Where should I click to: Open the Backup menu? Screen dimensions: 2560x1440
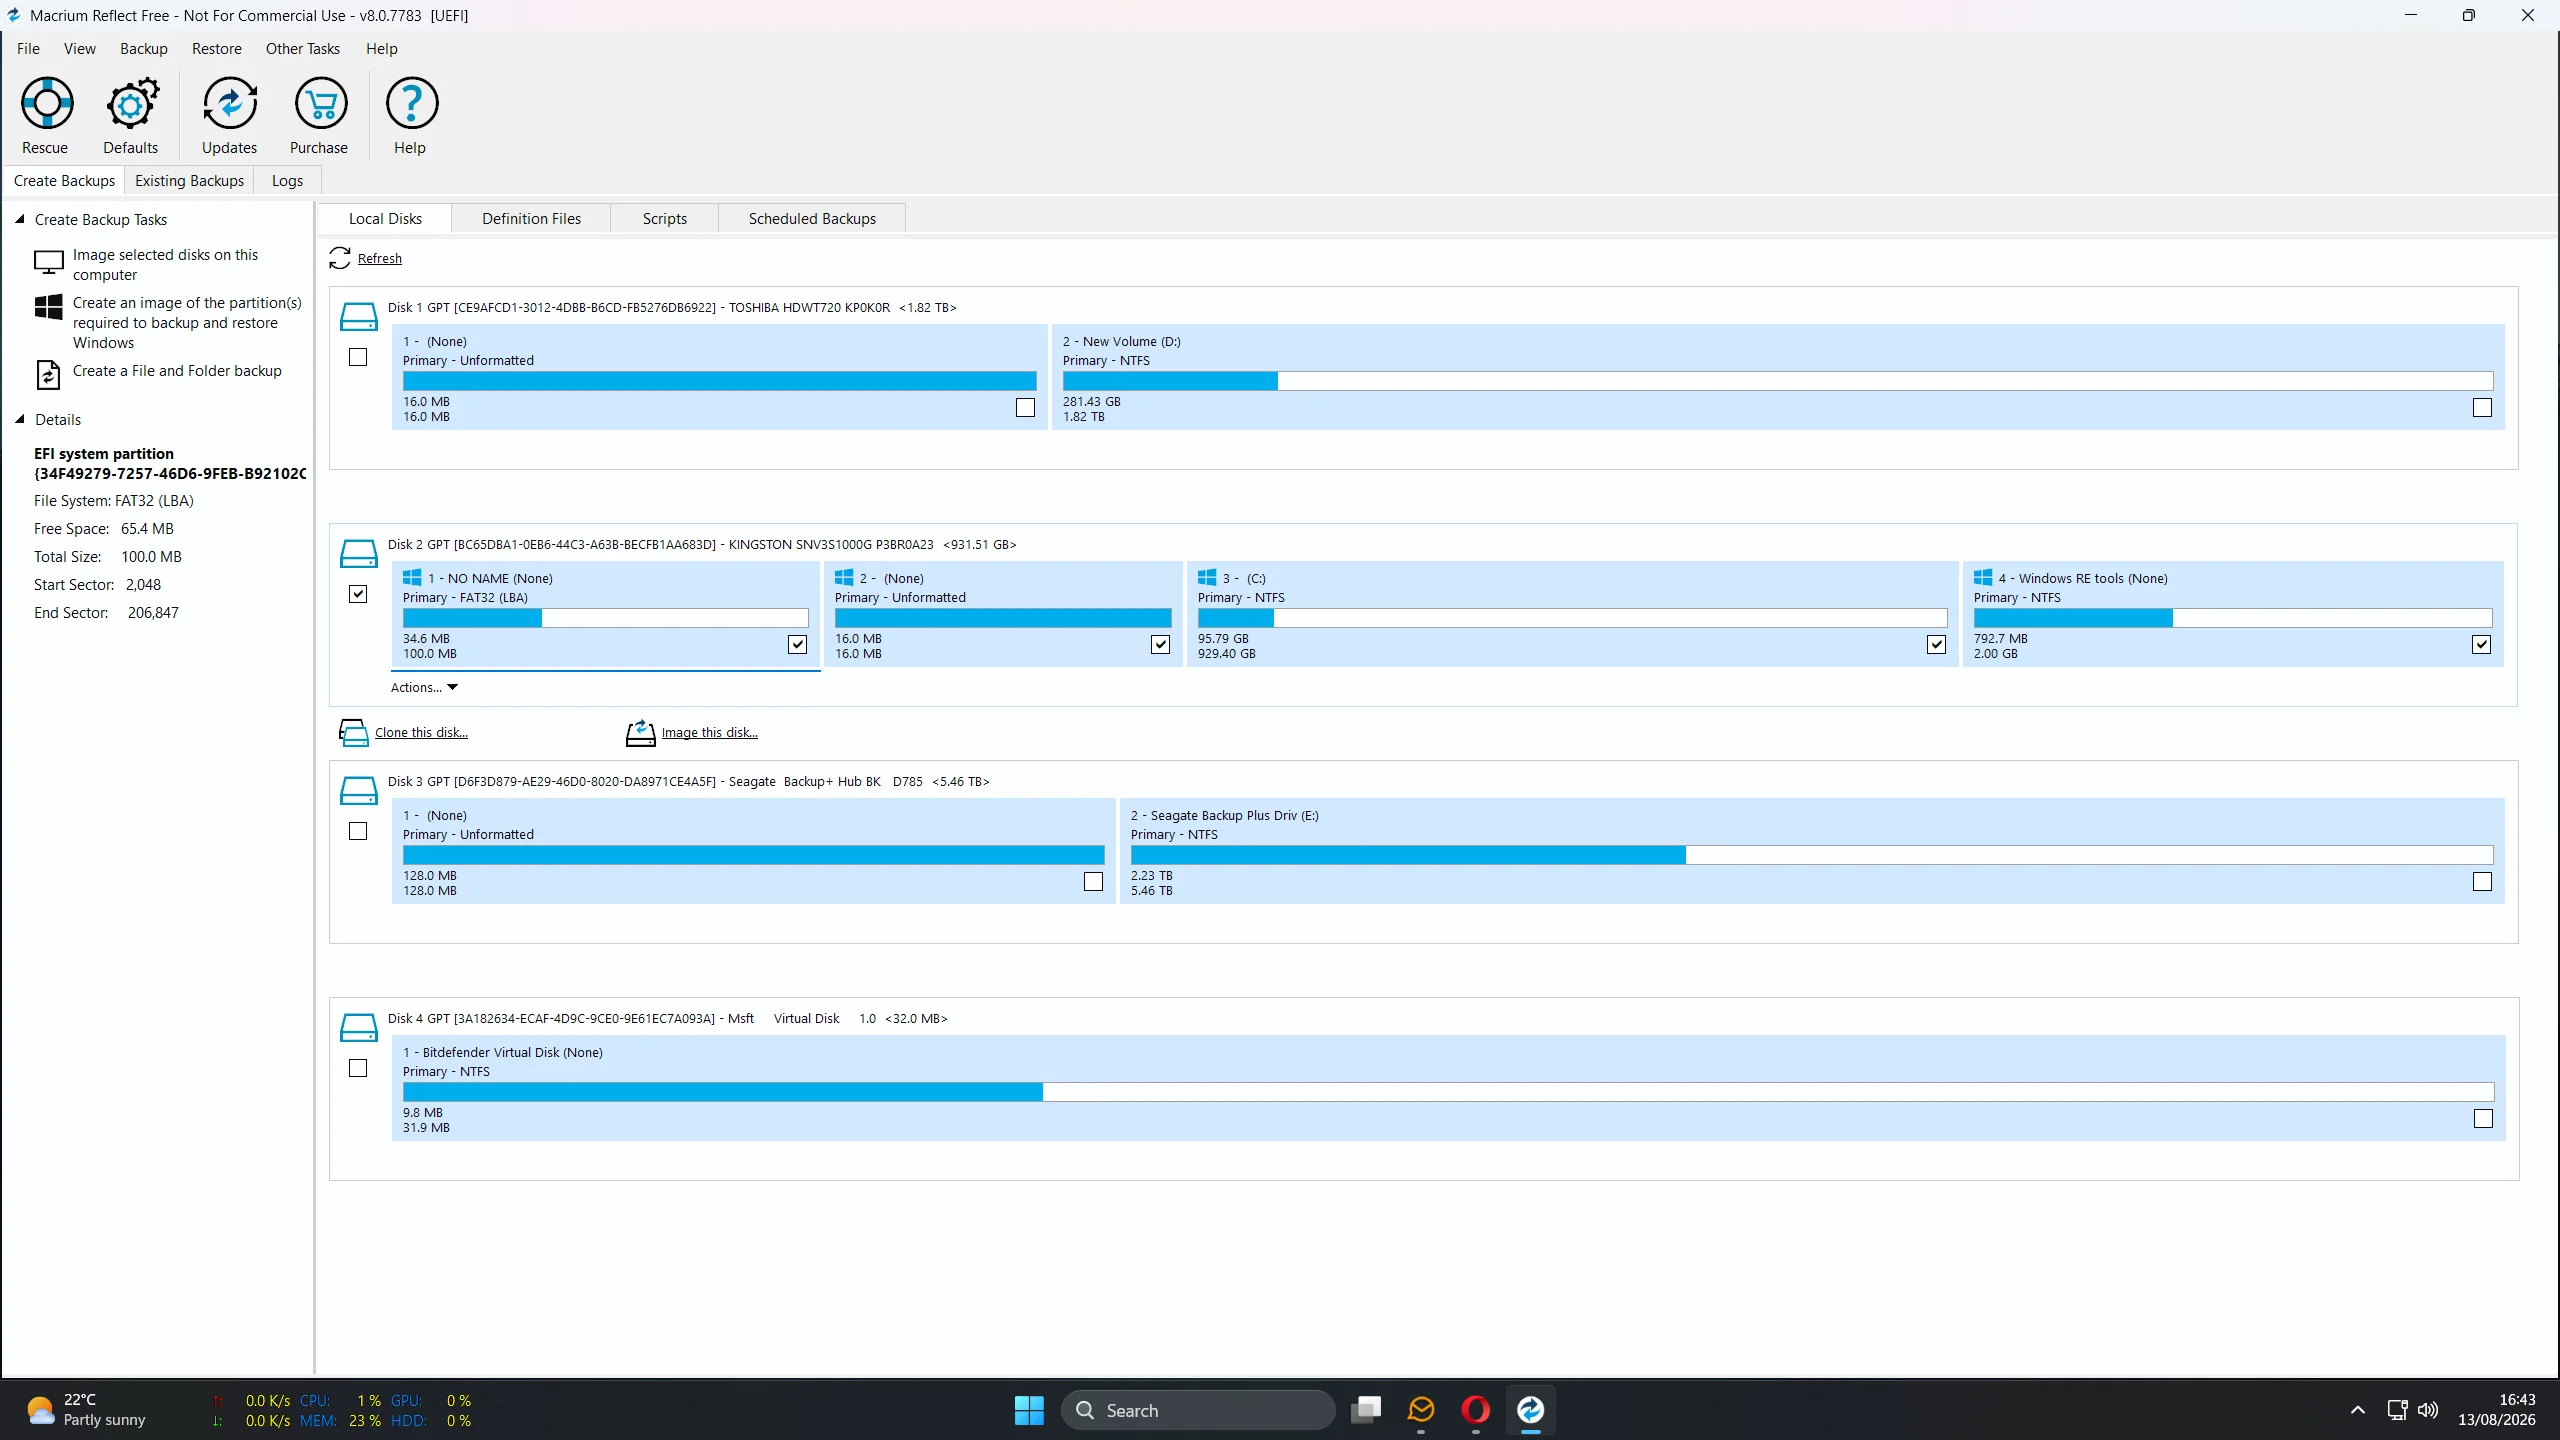[144, 48]
